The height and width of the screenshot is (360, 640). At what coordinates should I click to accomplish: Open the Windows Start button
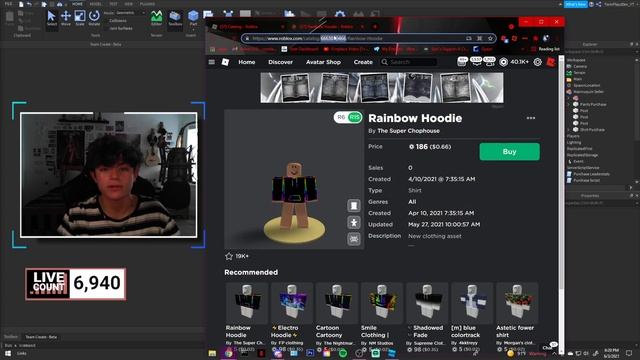coord(7,353)
